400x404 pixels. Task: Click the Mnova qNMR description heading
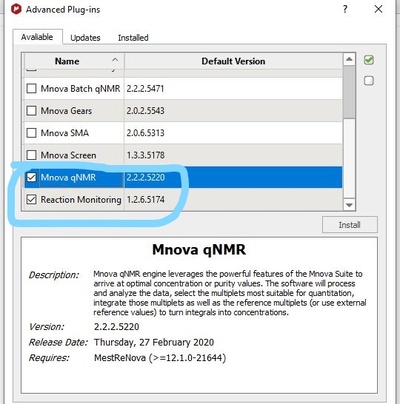click(x=199, y=250)
